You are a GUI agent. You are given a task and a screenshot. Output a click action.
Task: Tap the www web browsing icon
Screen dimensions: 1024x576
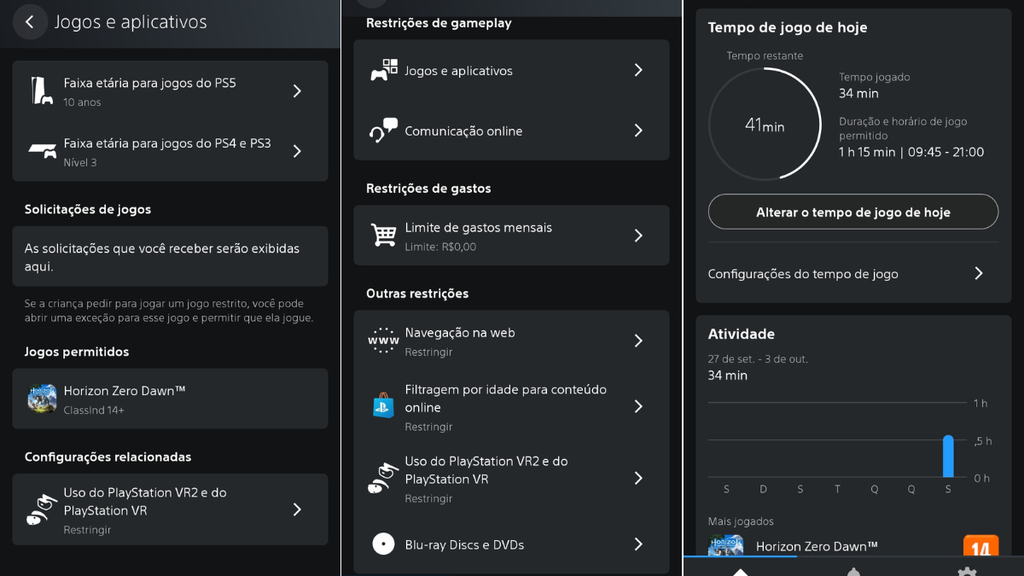click(383, 341)
